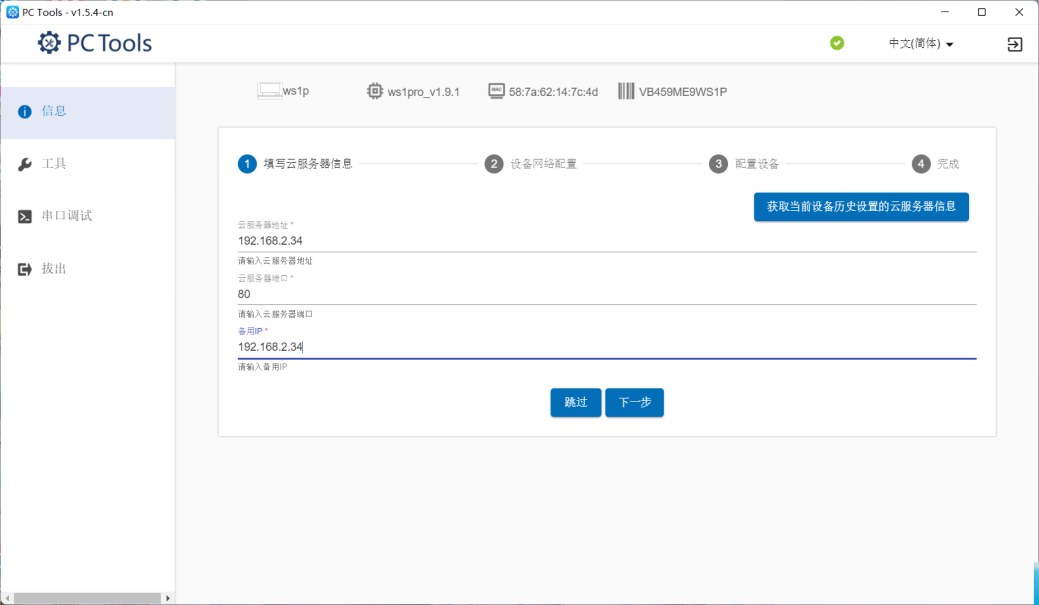Click the PC Tools app icon in title bar
Viewport: 1039px width, 605px height.
12,12
